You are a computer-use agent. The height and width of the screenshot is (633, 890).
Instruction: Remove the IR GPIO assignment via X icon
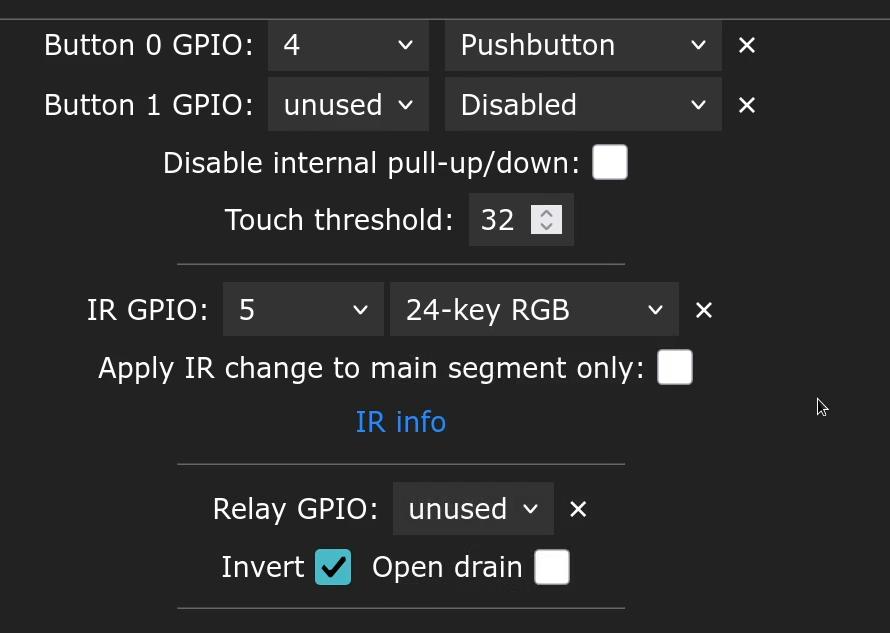[x=703, y=310]
